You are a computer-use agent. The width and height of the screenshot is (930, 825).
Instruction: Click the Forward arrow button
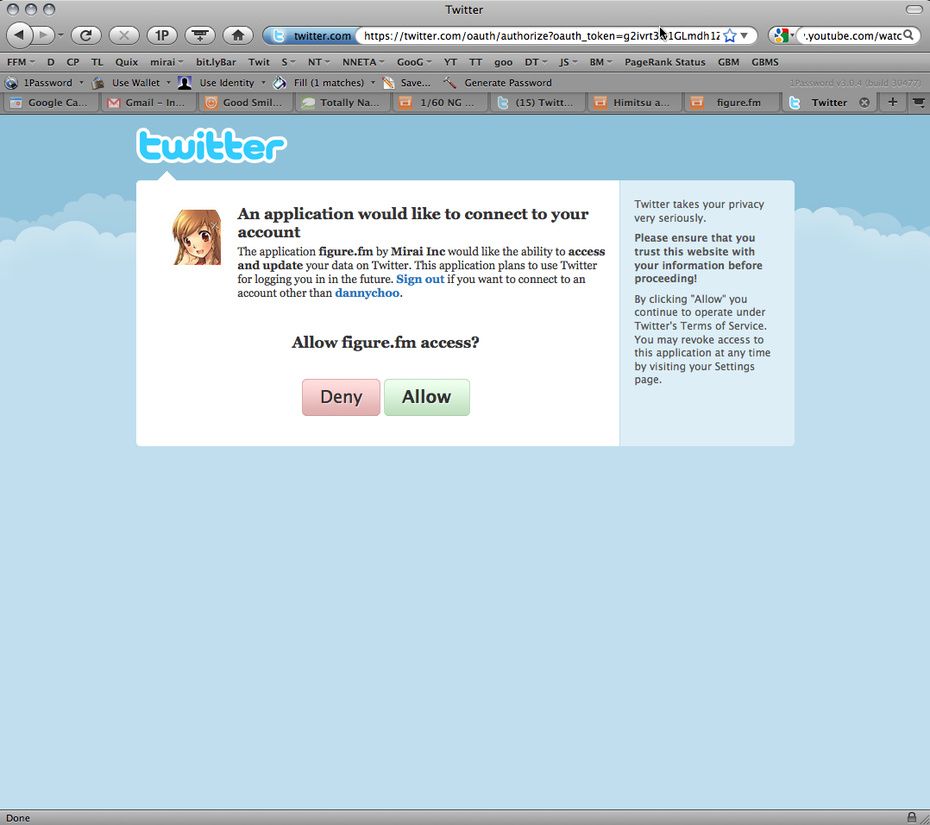pyautogui.click(x=43, y=36)
